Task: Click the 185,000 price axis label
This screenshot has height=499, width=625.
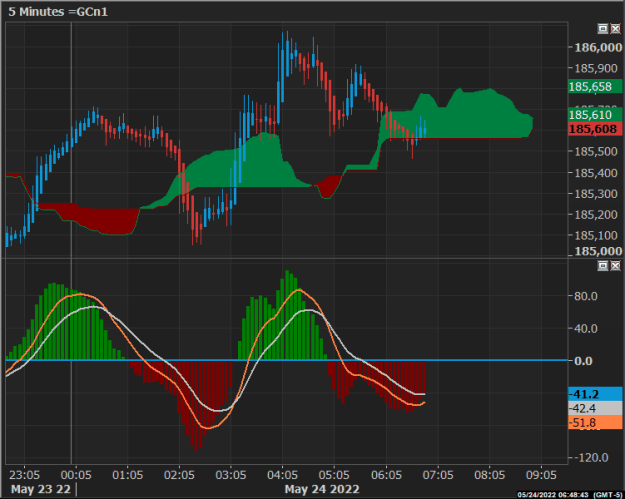Action: tap(597, 251)
